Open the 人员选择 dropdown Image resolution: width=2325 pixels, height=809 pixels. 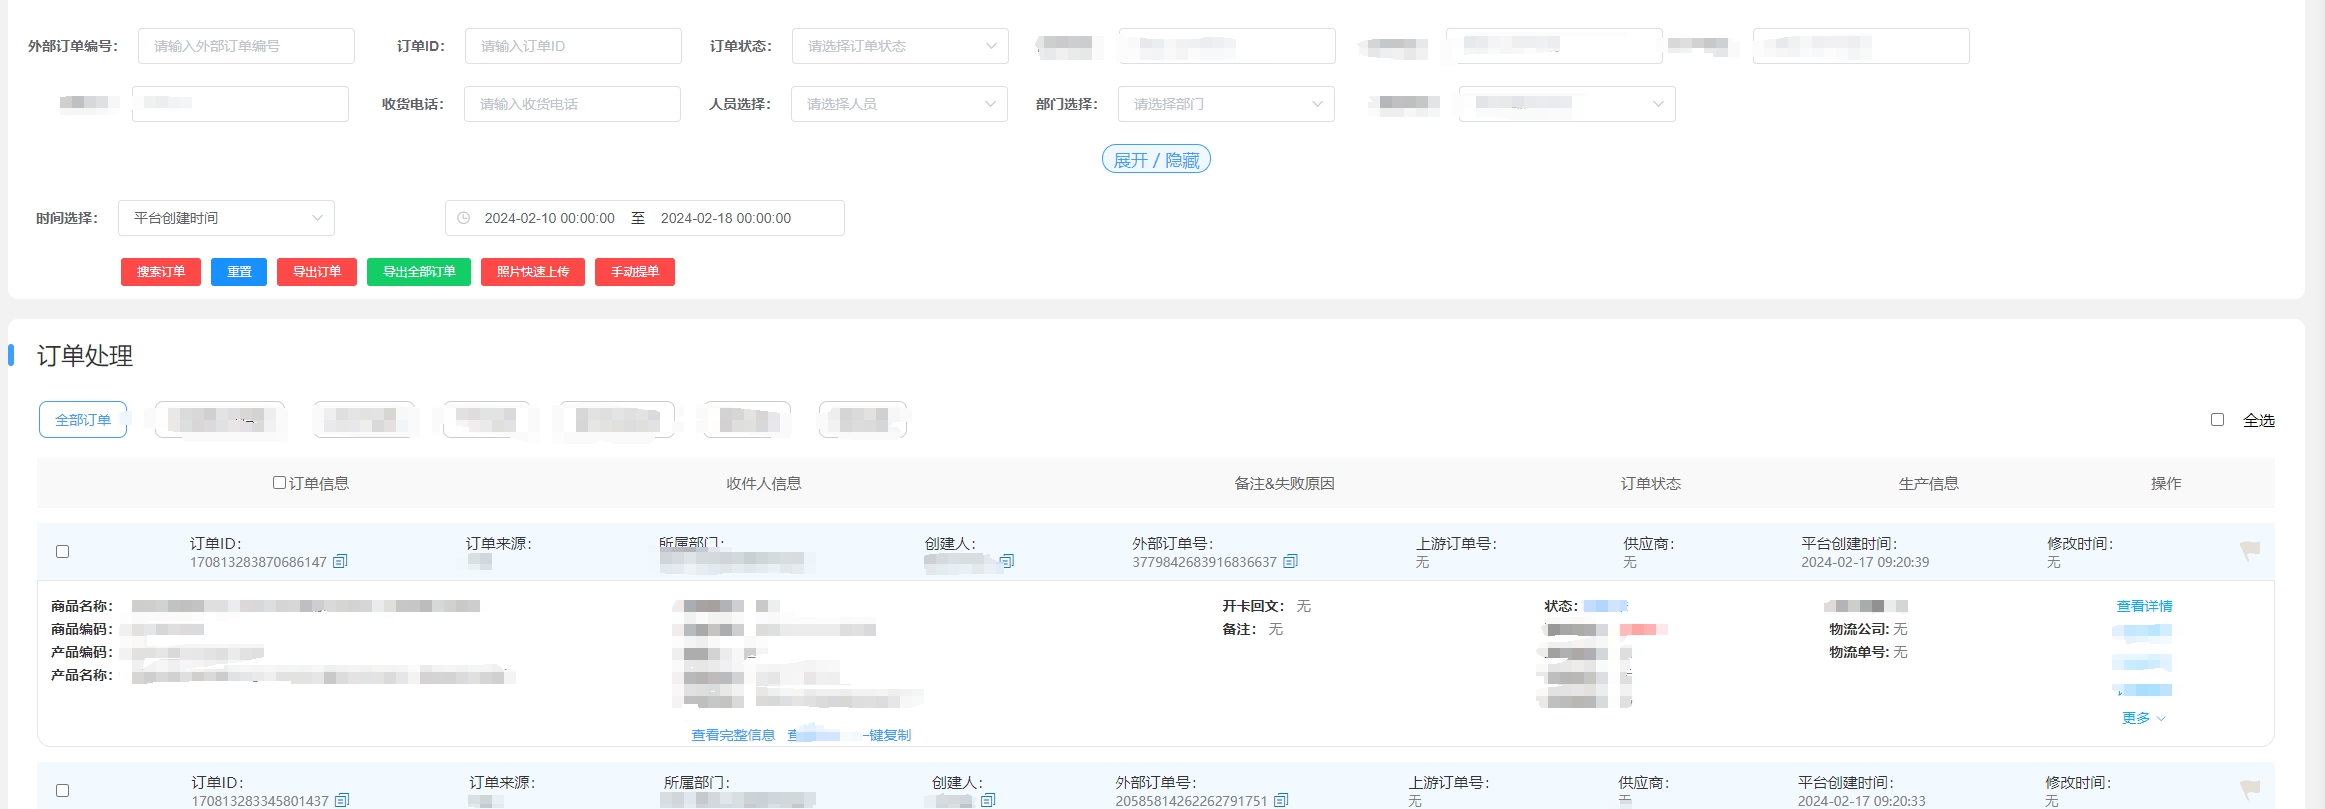point(899,104)
